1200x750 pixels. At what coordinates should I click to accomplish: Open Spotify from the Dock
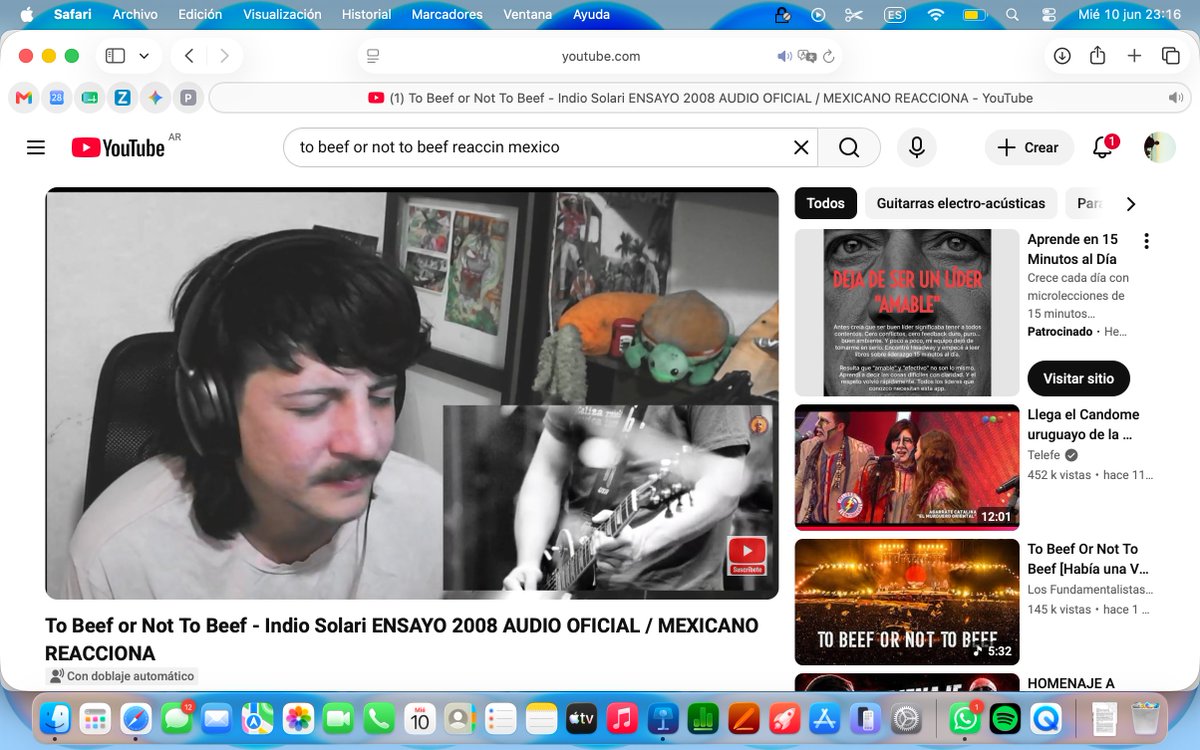coord(1007,718)
